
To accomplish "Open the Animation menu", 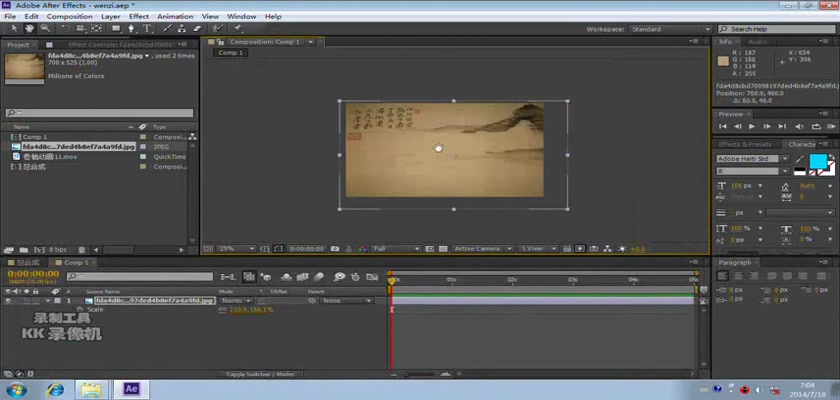I will 175,17.
